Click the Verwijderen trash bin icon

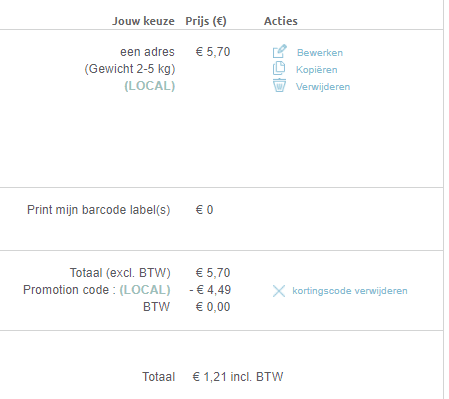[279, 85]
